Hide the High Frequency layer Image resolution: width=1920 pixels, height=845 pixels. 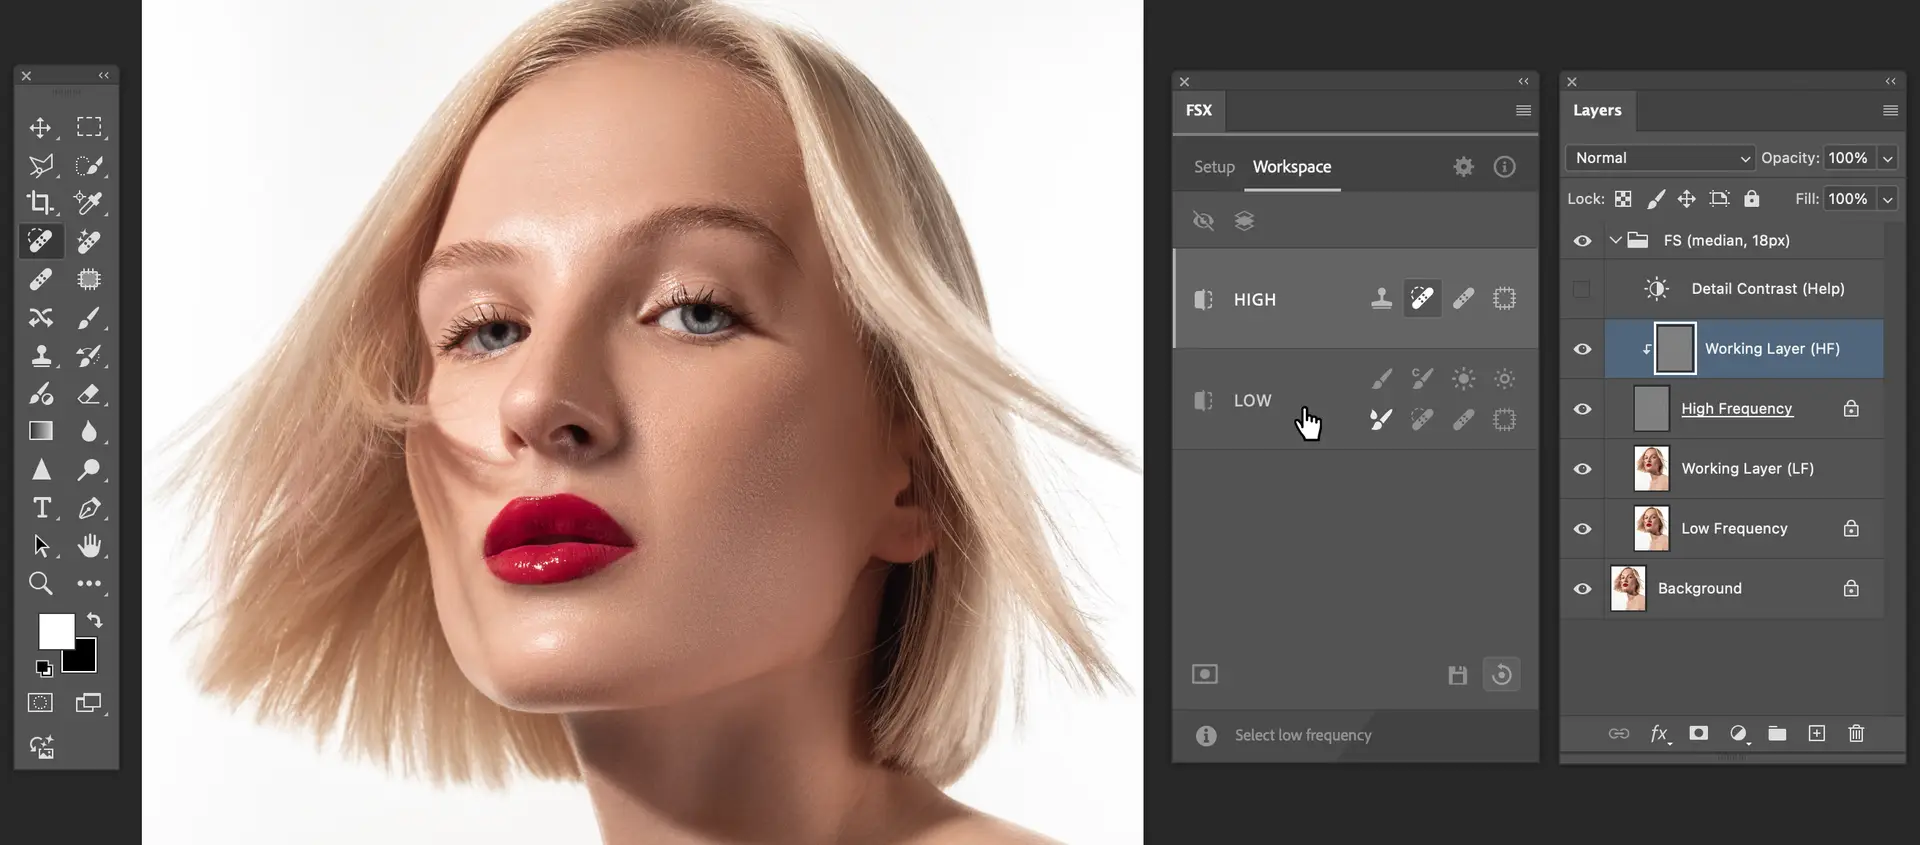coord(1582,409)
